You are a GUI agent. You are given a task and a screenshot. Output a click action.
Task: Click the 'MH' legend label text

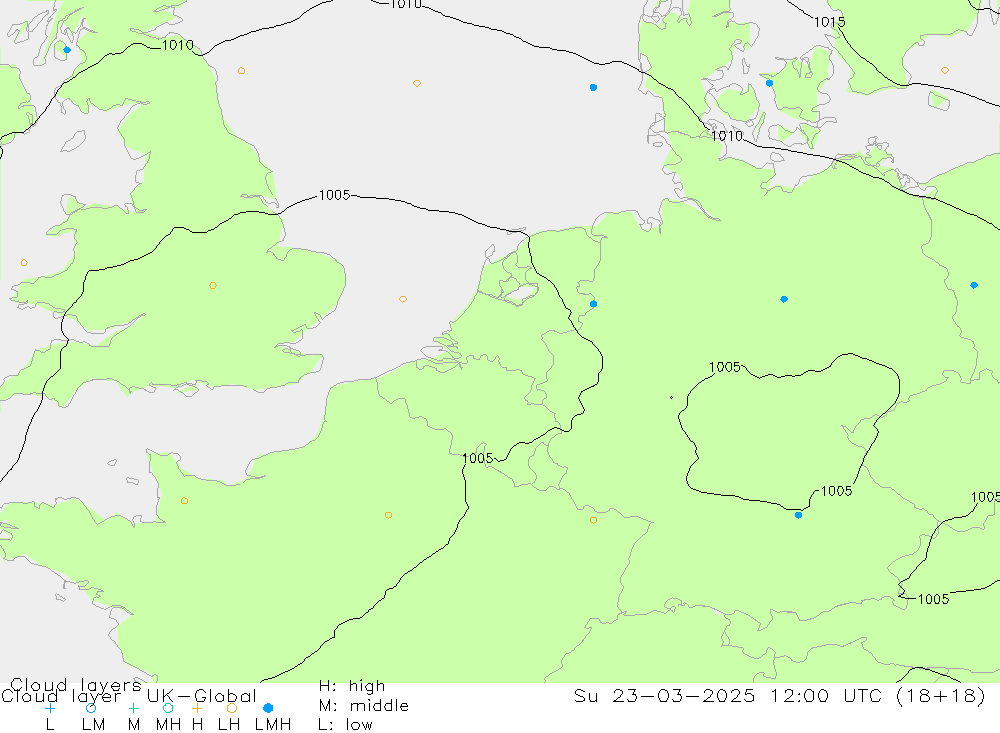(x=168, y=725)
